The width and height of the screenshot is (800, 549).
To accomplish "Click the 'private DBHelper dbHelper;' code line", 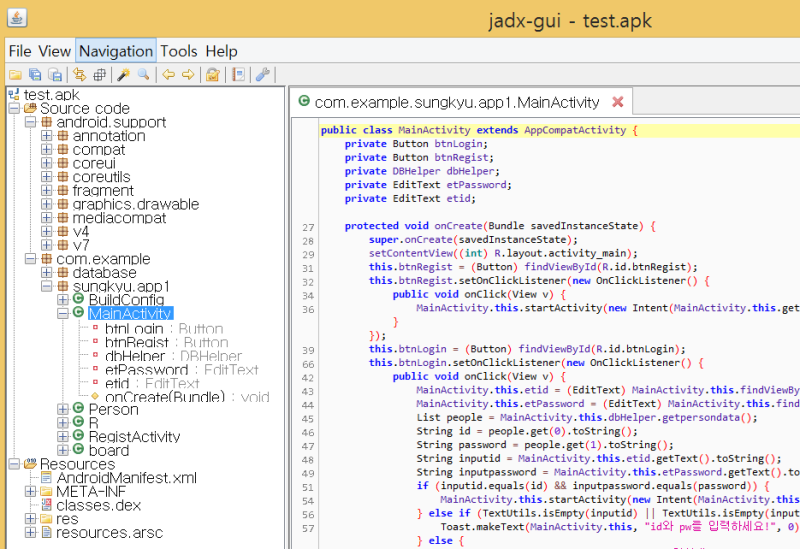I will coord(422,171).
